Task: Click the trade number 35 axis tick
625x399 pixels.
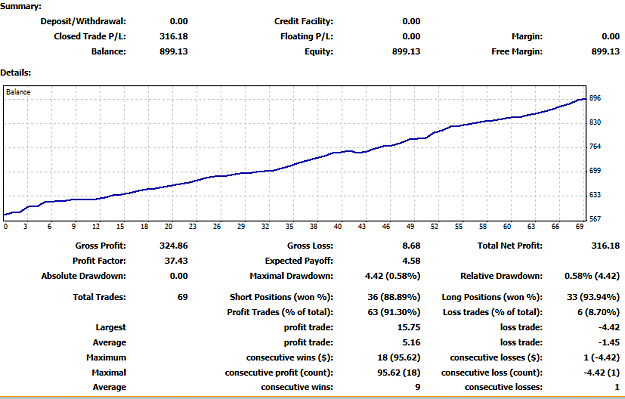Action: click(289, 226)
